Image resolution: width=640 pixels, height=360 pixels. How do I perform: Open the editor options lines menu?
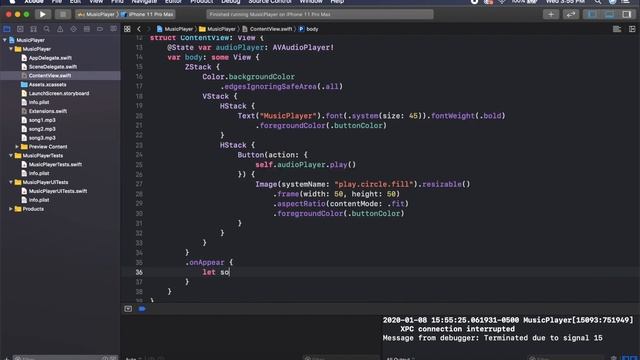pyautogui.click(x=617, y=29)
